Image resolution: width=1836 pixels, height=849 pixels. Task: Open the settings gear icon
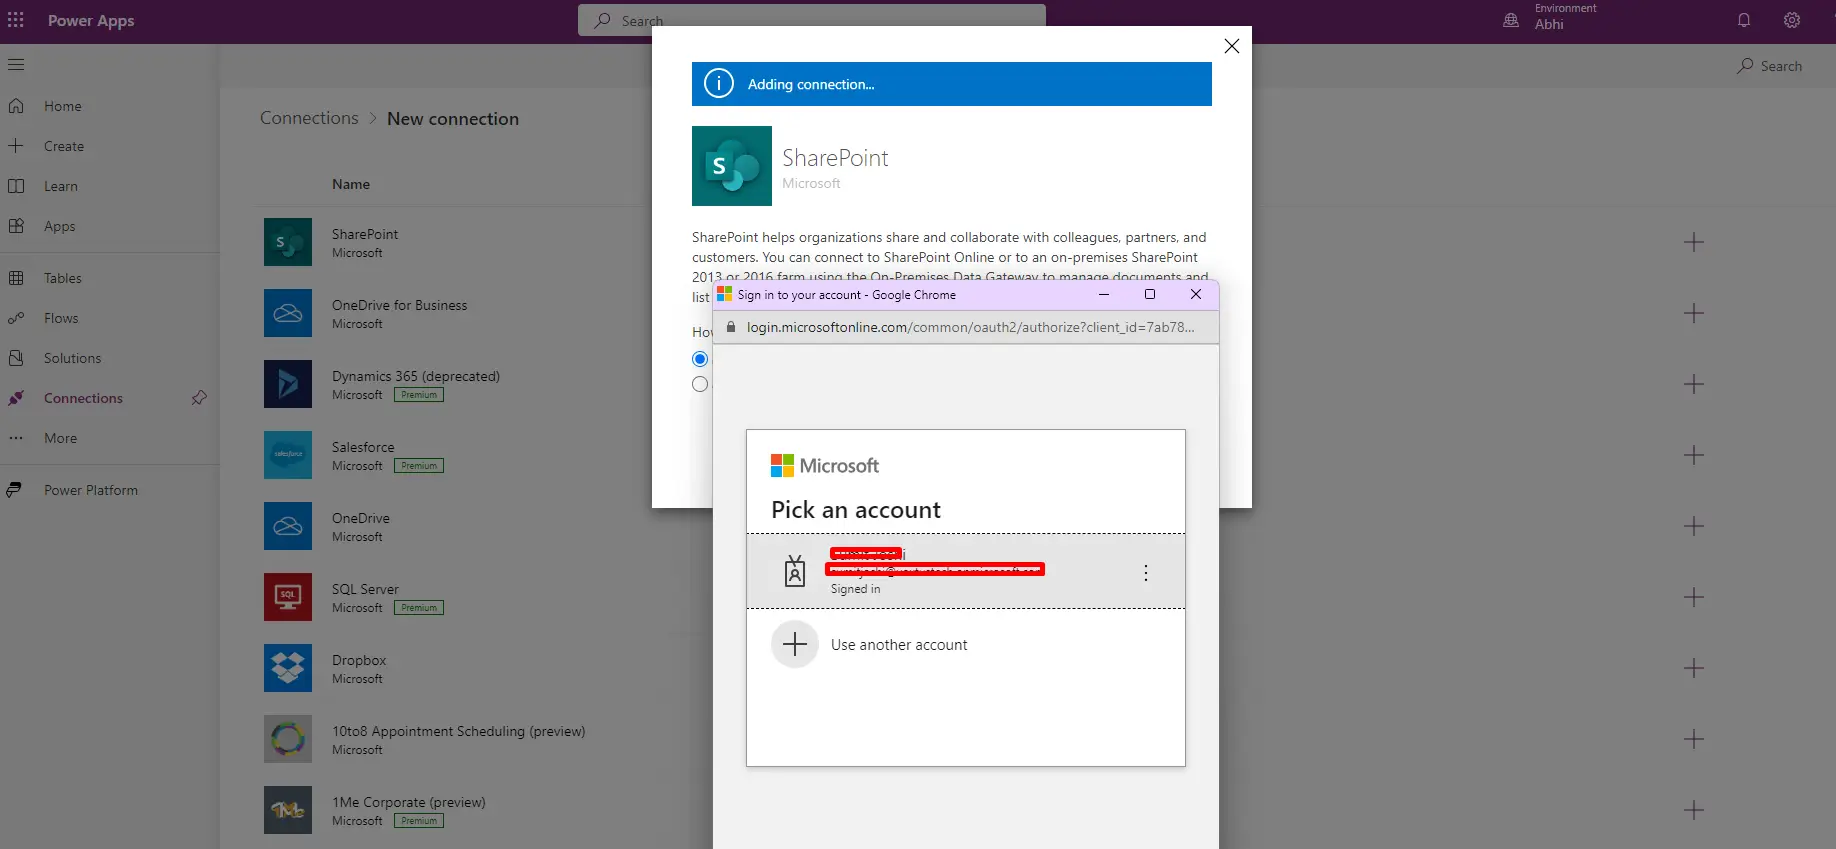[1792, 20]
